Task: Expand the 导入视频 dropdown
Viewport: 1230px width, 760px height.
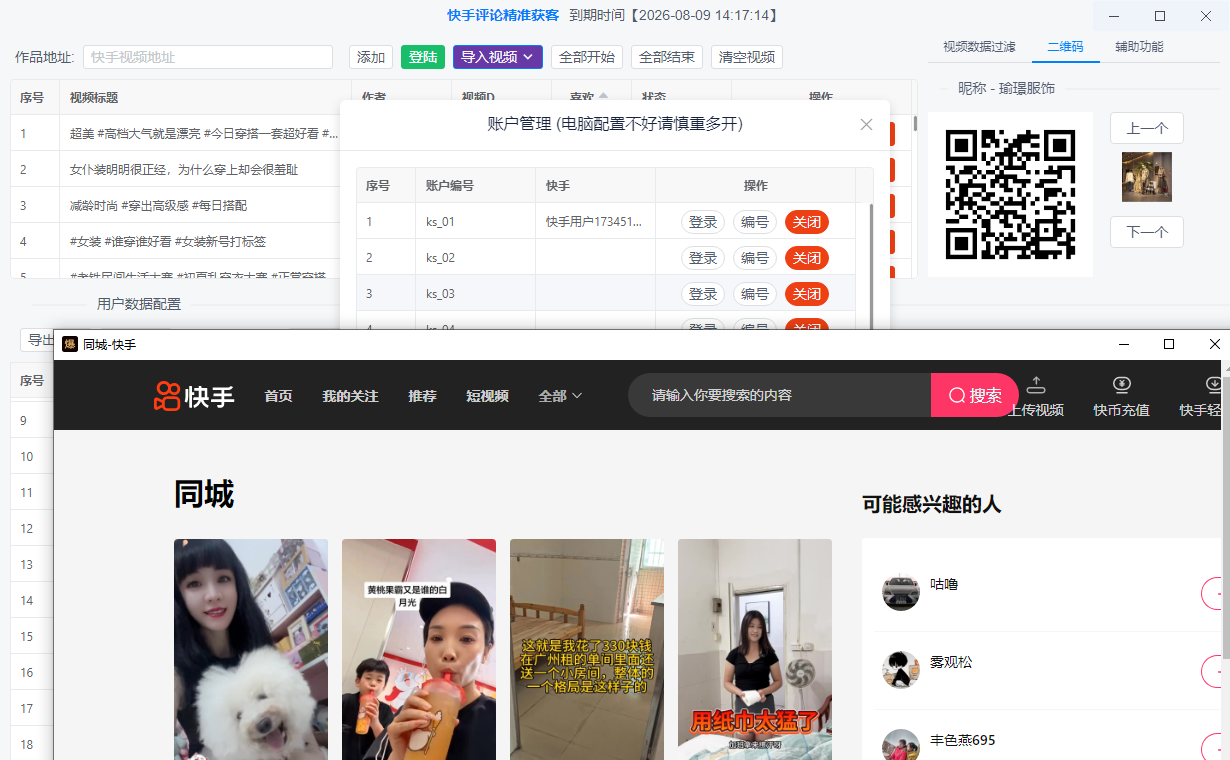Action: point(498,57)
